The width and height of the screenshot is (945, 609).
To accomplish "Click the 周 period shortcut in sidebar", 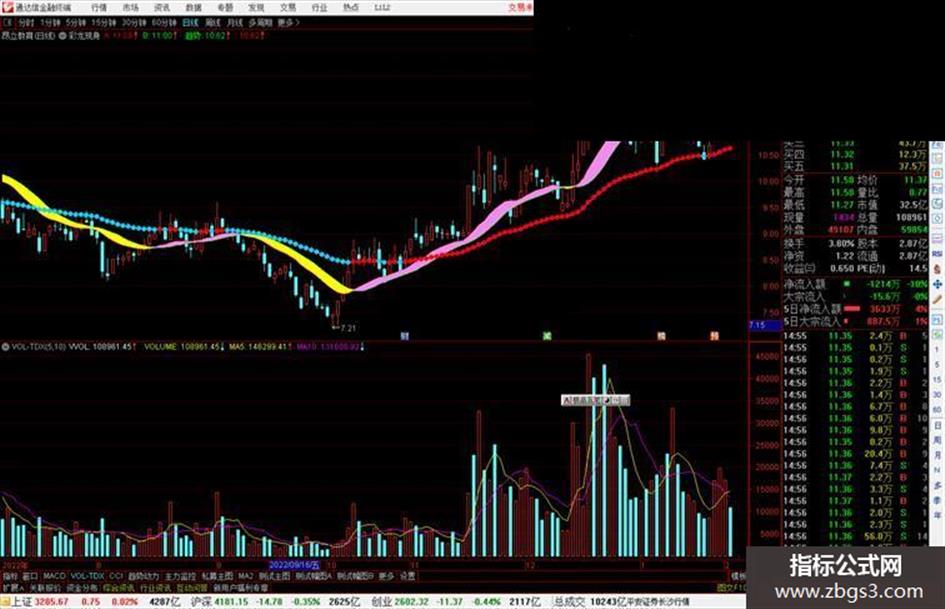I will pyautogui.click(x=937, y=440).
